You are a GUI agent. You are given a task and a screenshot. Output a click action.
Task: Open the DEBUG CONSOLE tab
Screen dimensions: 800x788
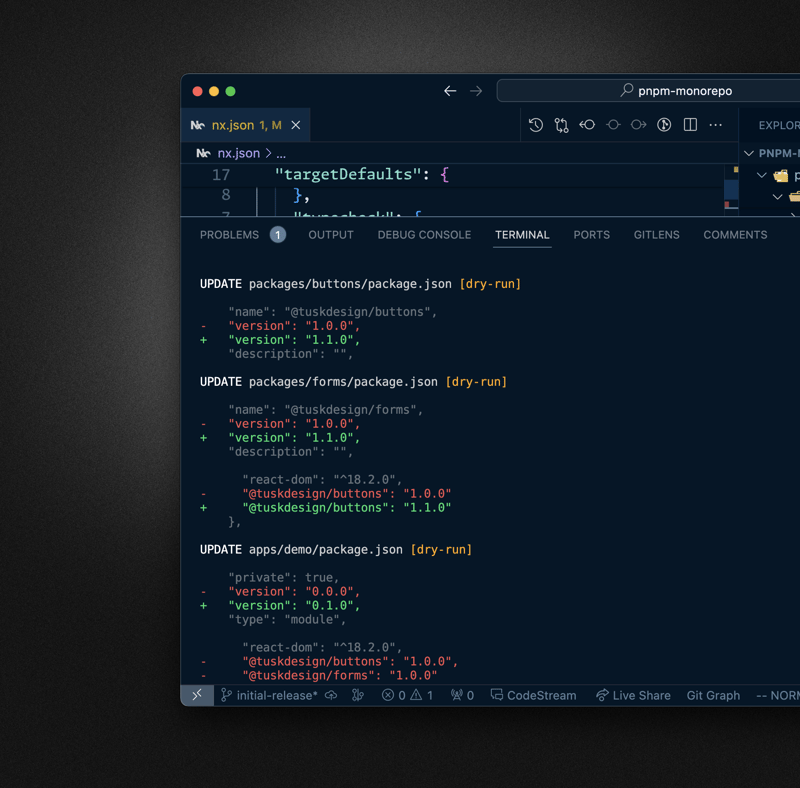point(424,235)
